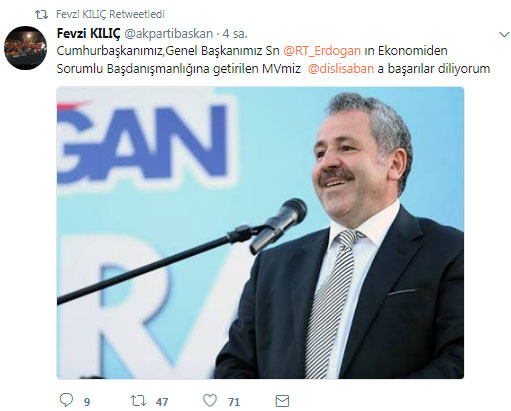
Task: Follow the @dislisaban mention link
Action: 341,69
